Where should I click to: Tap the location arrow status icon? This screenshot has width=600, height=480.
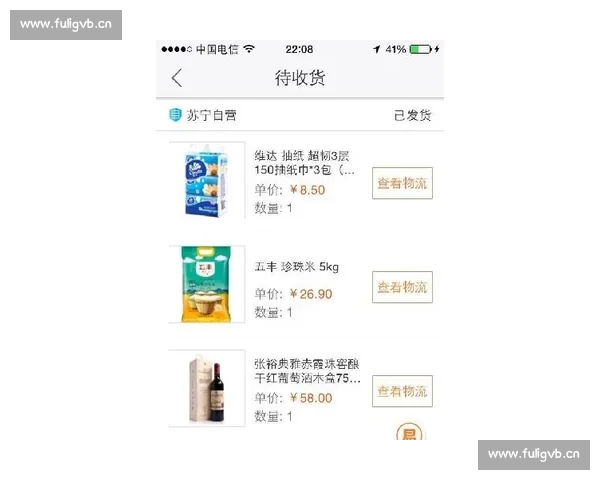(x=377, y=49)
